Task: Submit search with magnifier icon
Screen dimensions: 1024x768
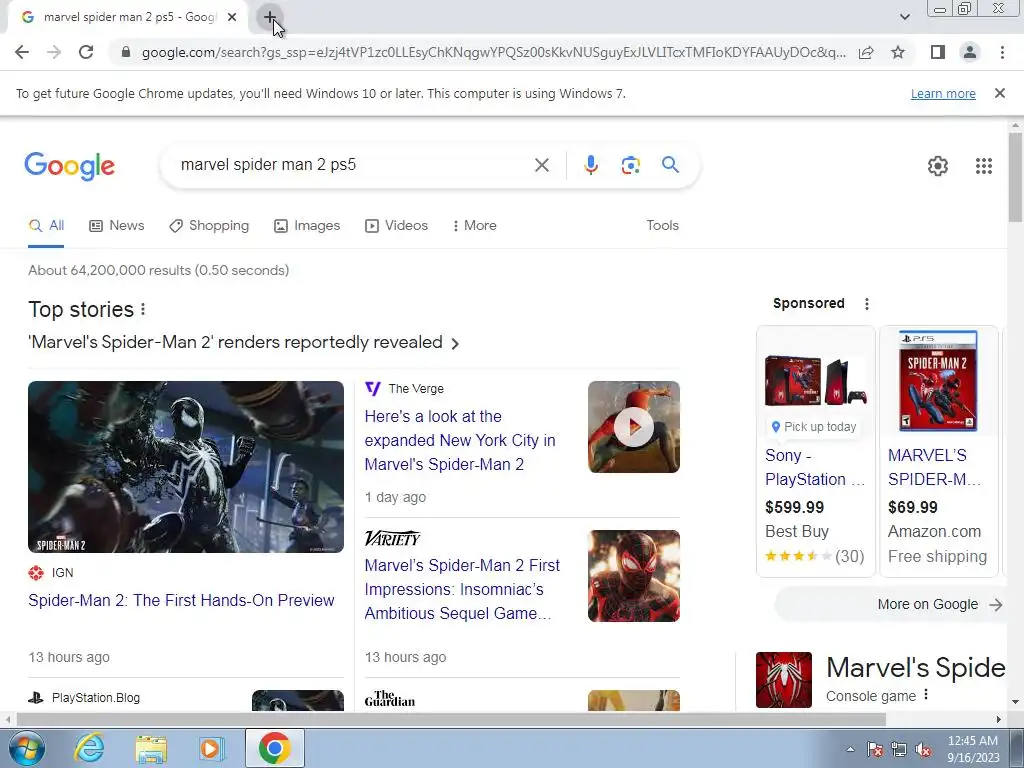Action: [x=670, y=165]
